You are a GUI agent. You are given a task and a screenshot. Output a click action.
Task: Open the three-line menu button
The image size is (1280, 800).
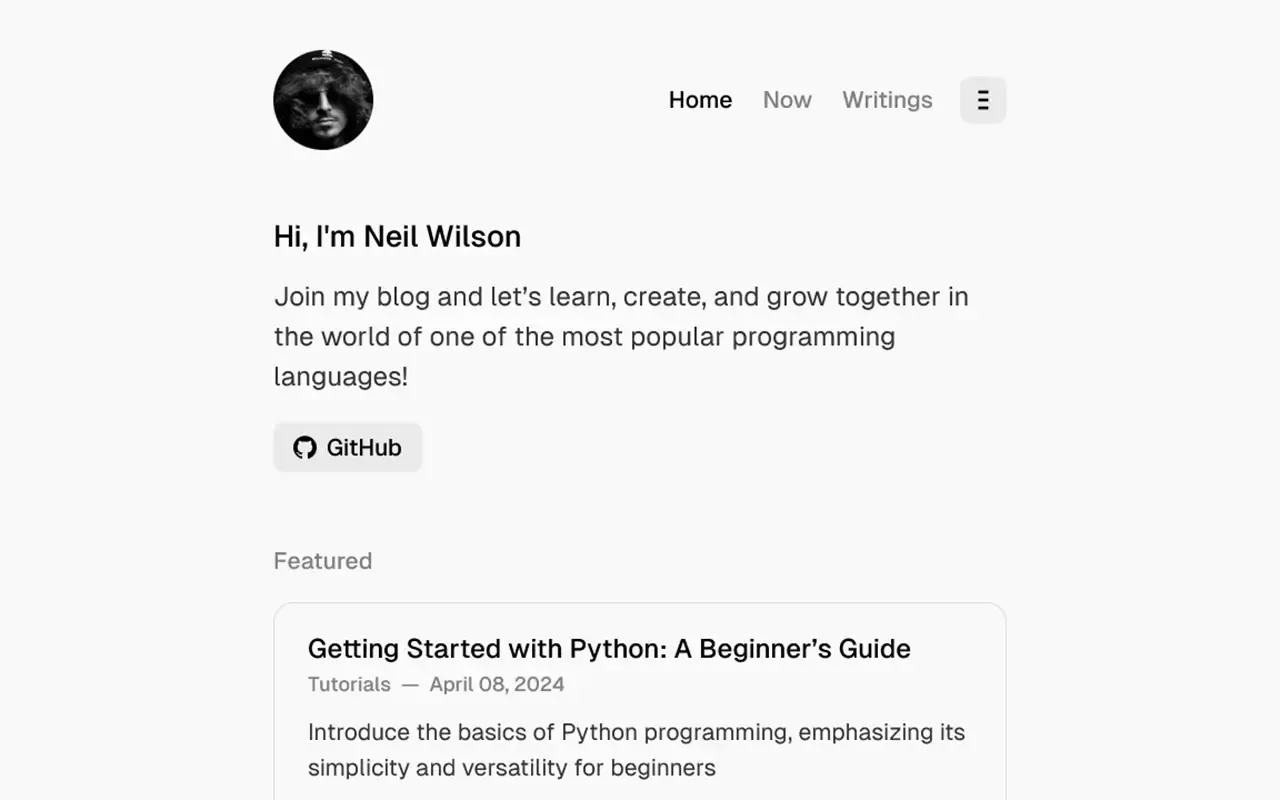983,100
